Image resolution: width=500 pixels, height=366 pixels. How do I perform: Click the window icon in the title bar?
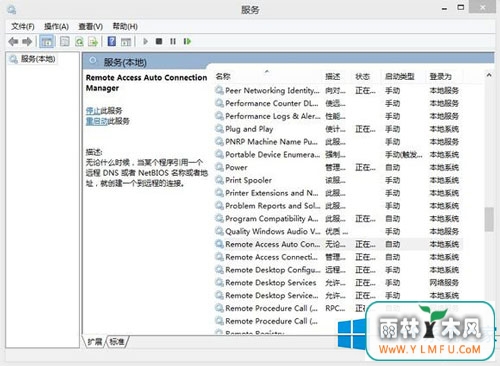12,10
